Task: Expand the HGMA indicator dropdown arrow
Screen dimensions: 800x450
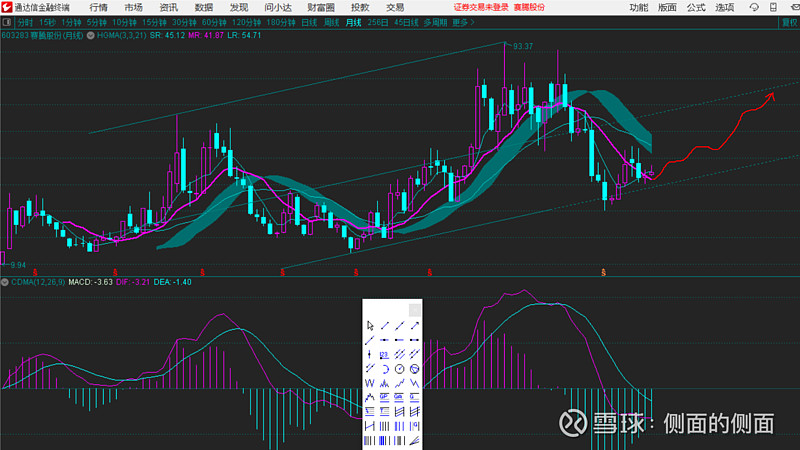Action: coord(90,36)
